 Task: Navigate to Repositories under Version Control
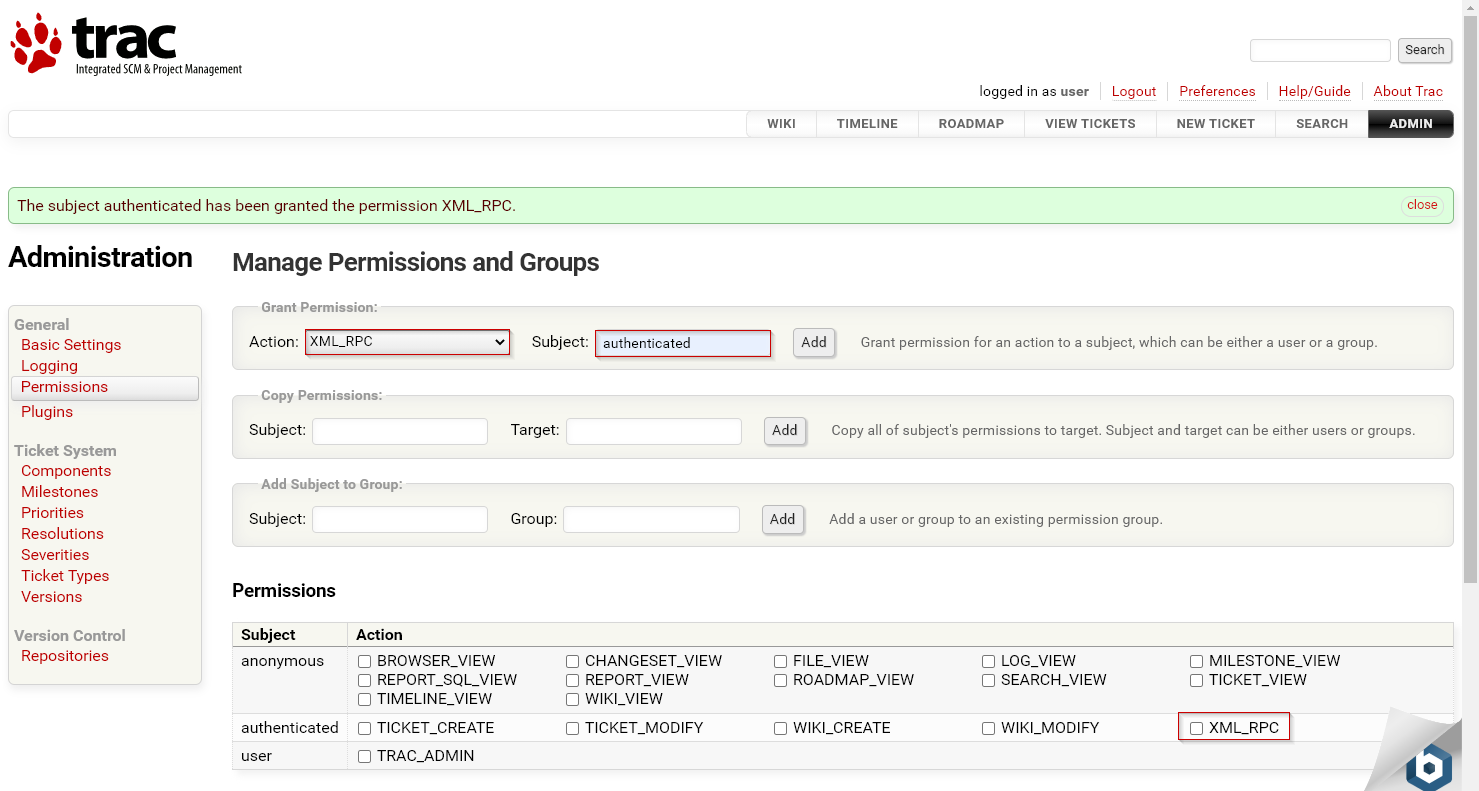(x=64, y=656)
